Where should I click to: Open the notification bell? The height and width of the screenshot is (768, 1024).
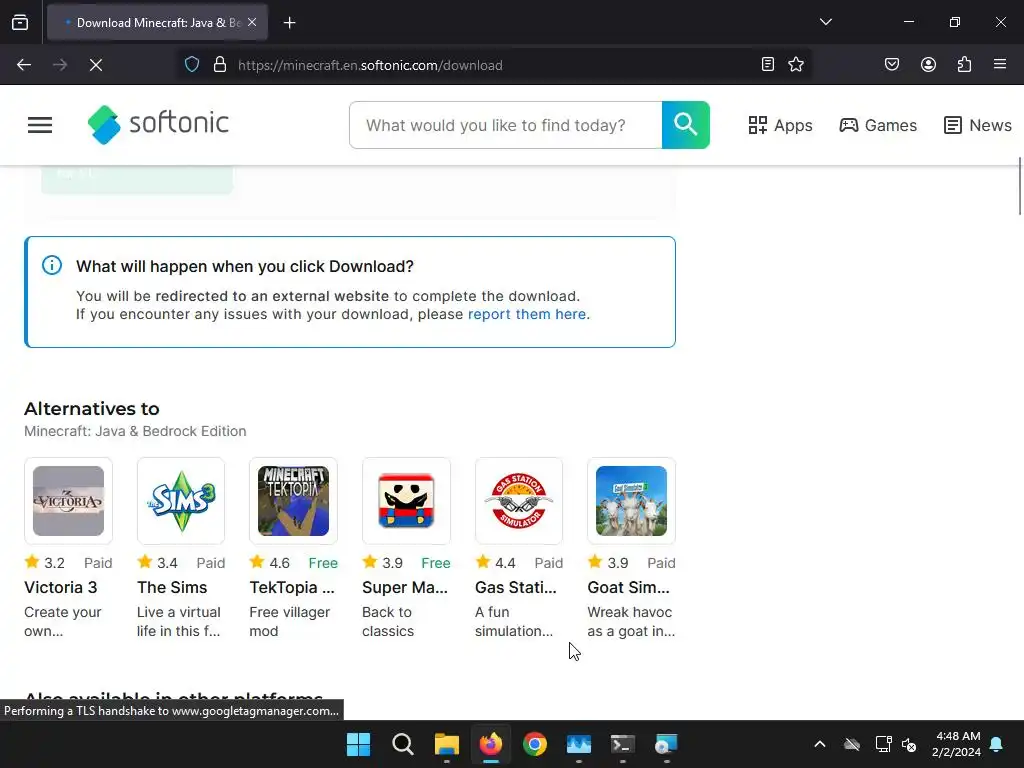(x=997, y=744)
